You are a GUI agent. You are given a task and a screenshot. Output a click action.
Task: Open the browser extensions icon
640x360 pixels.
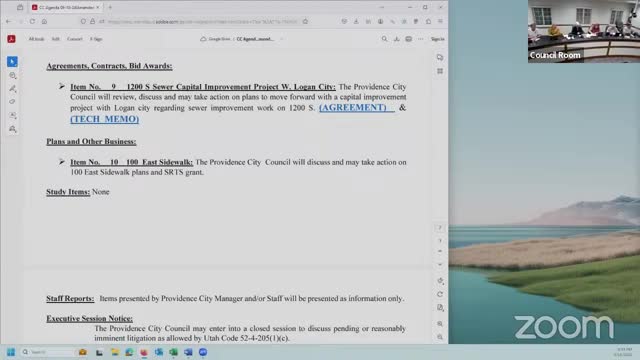pos(428,21)
